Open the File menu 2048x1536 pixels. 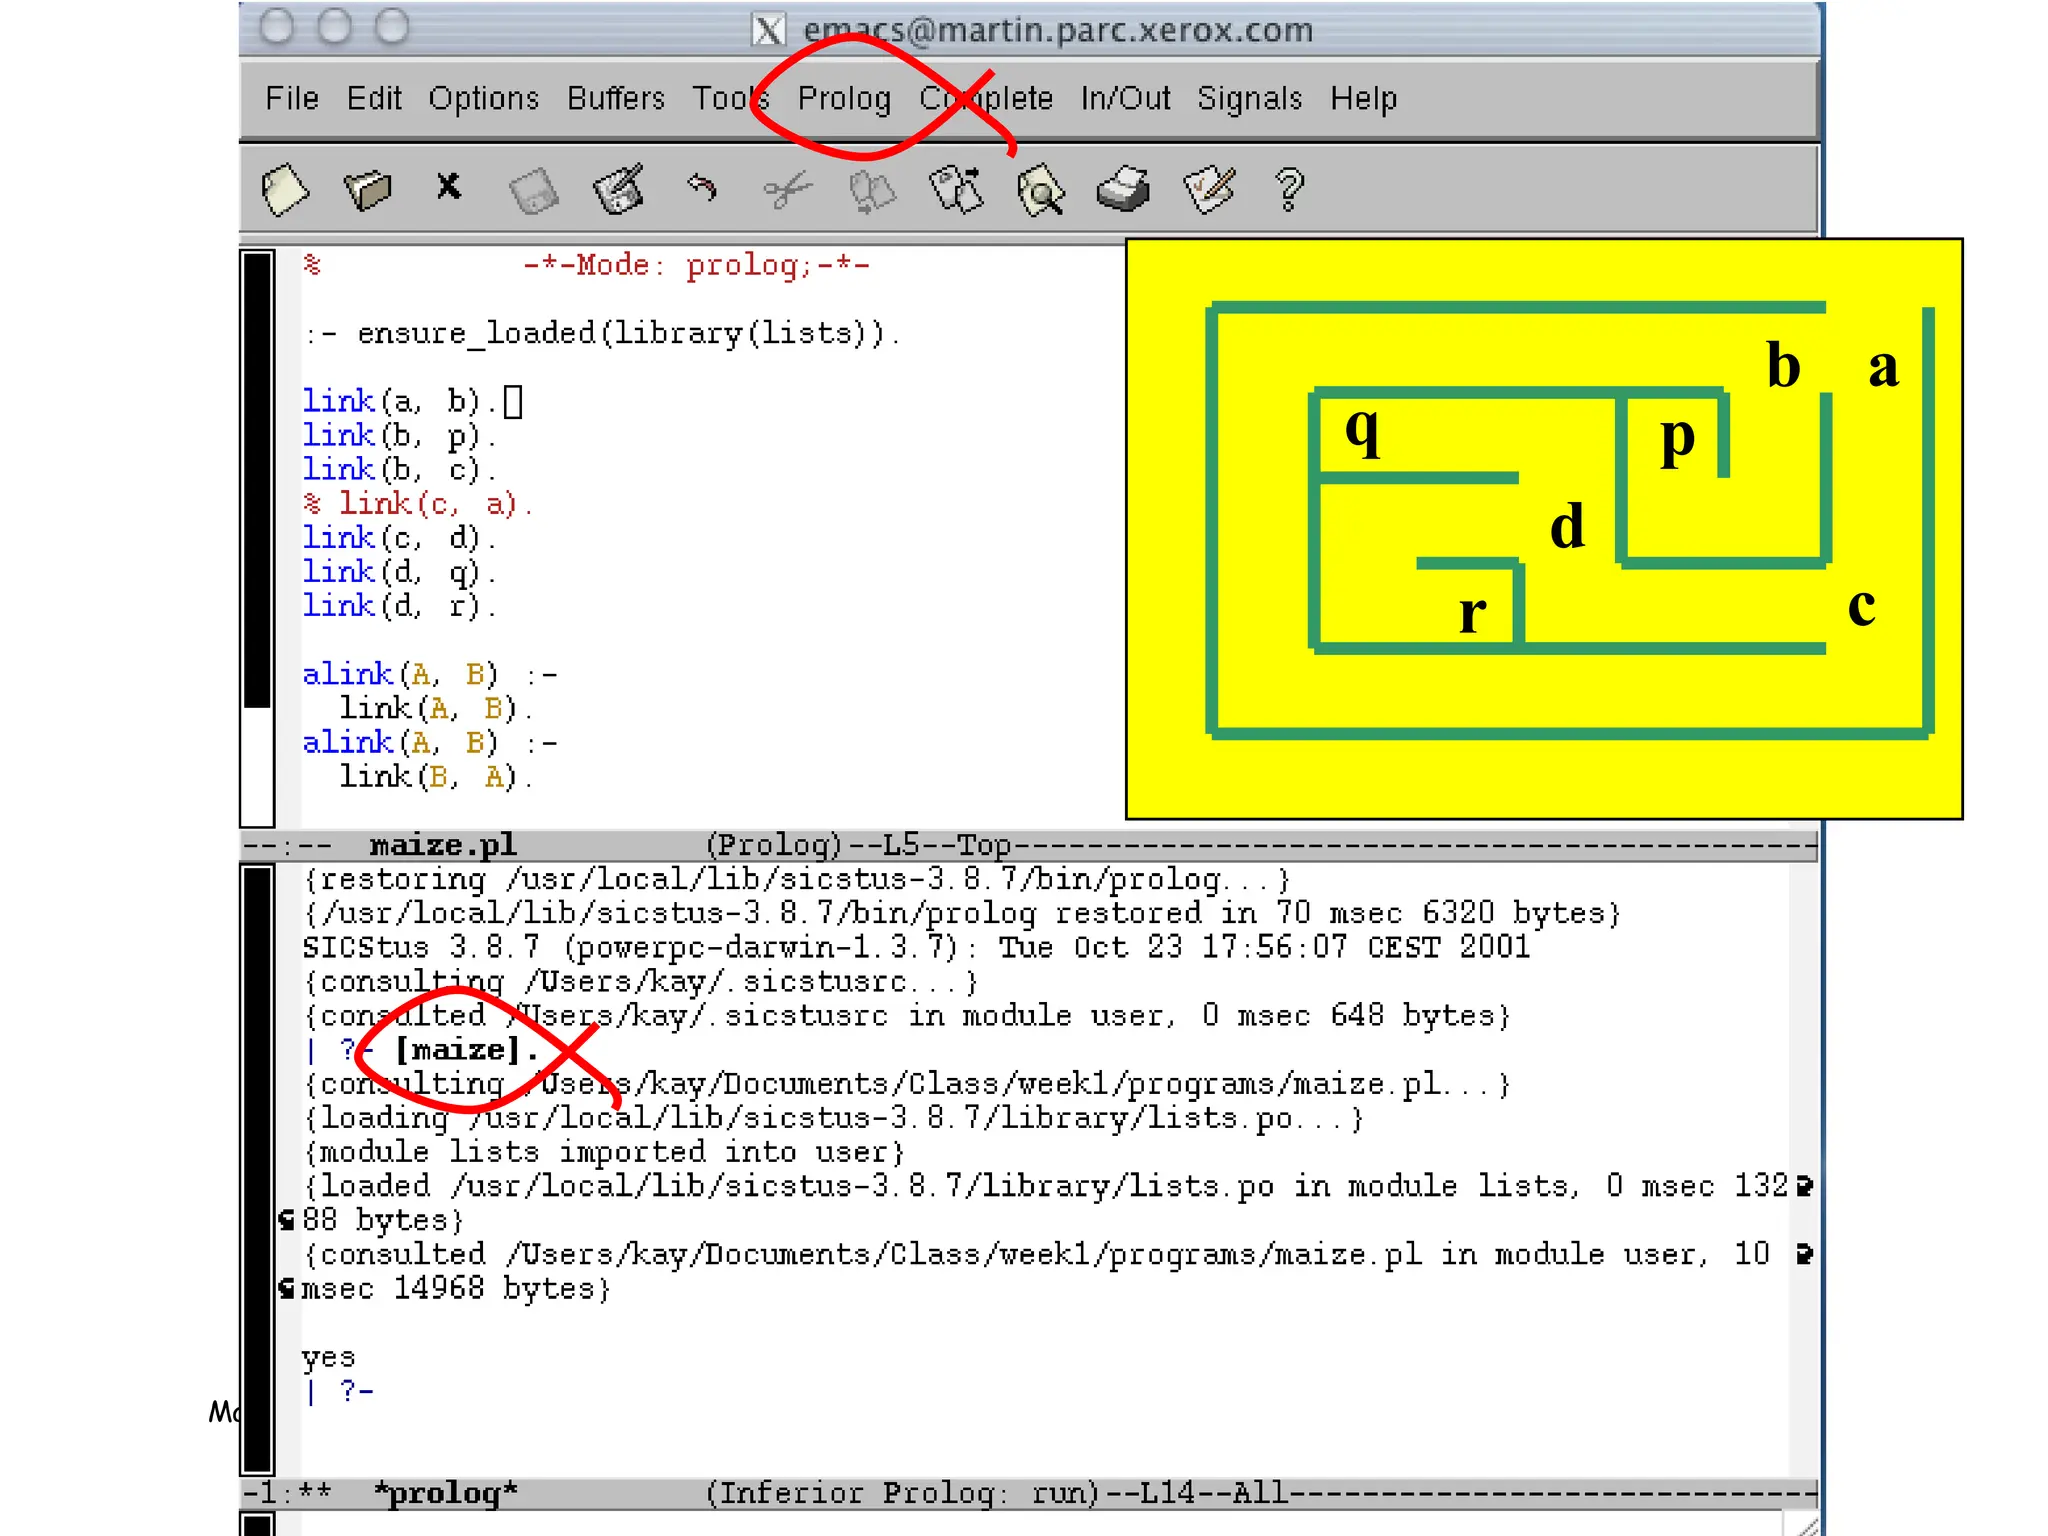[x=292, y=98]
